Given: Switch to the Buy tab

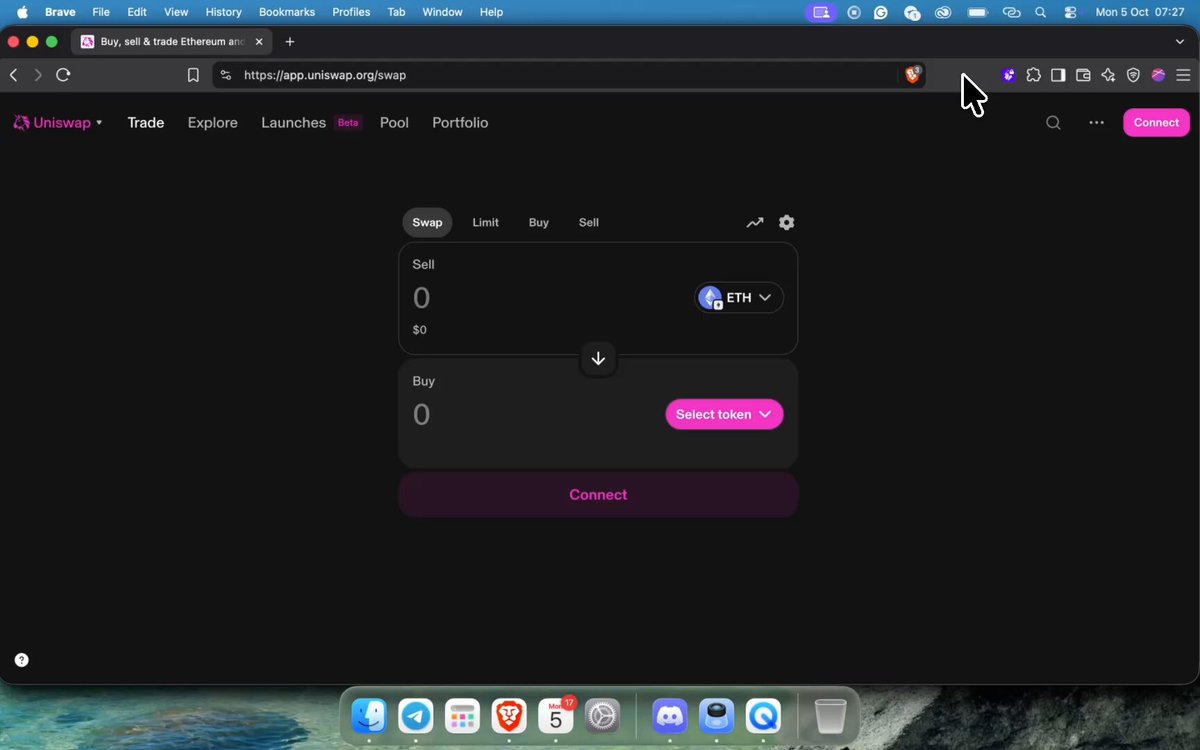Looking at the screenshot, I should click(x=539, y=223).
